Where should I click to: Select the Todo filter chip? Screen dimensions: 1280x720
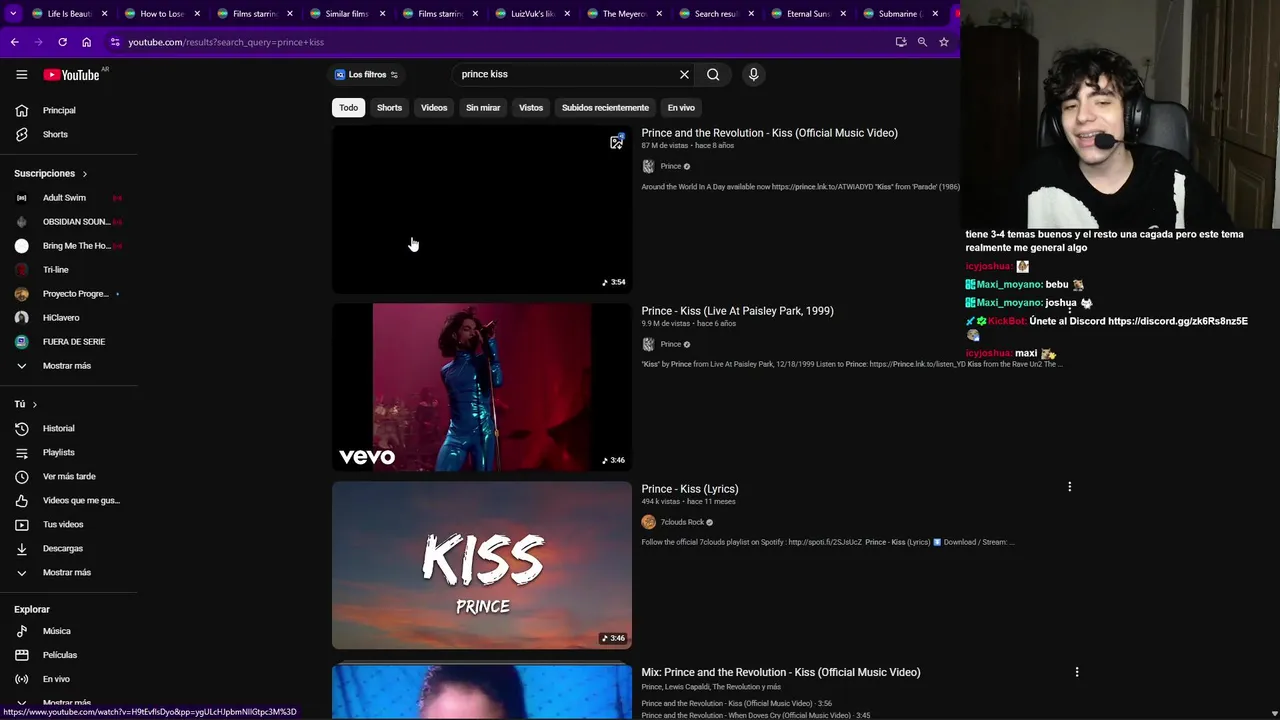click(x=348, y=107)
